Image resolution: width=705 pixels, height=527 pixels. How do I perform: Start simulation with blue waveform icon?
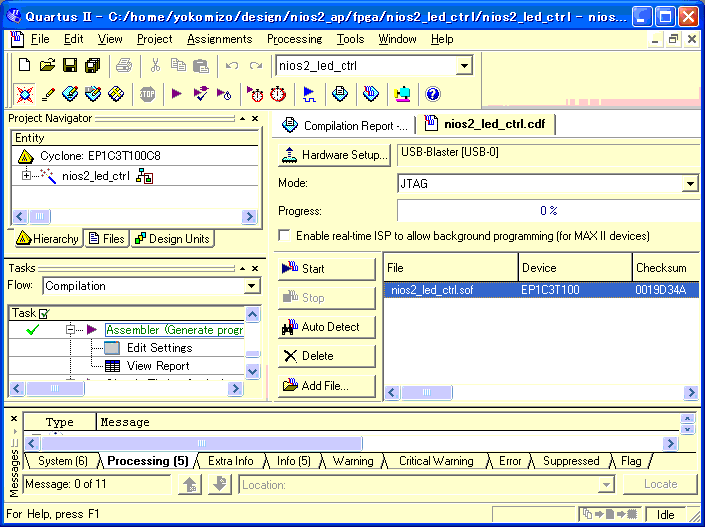click(309, 94)
